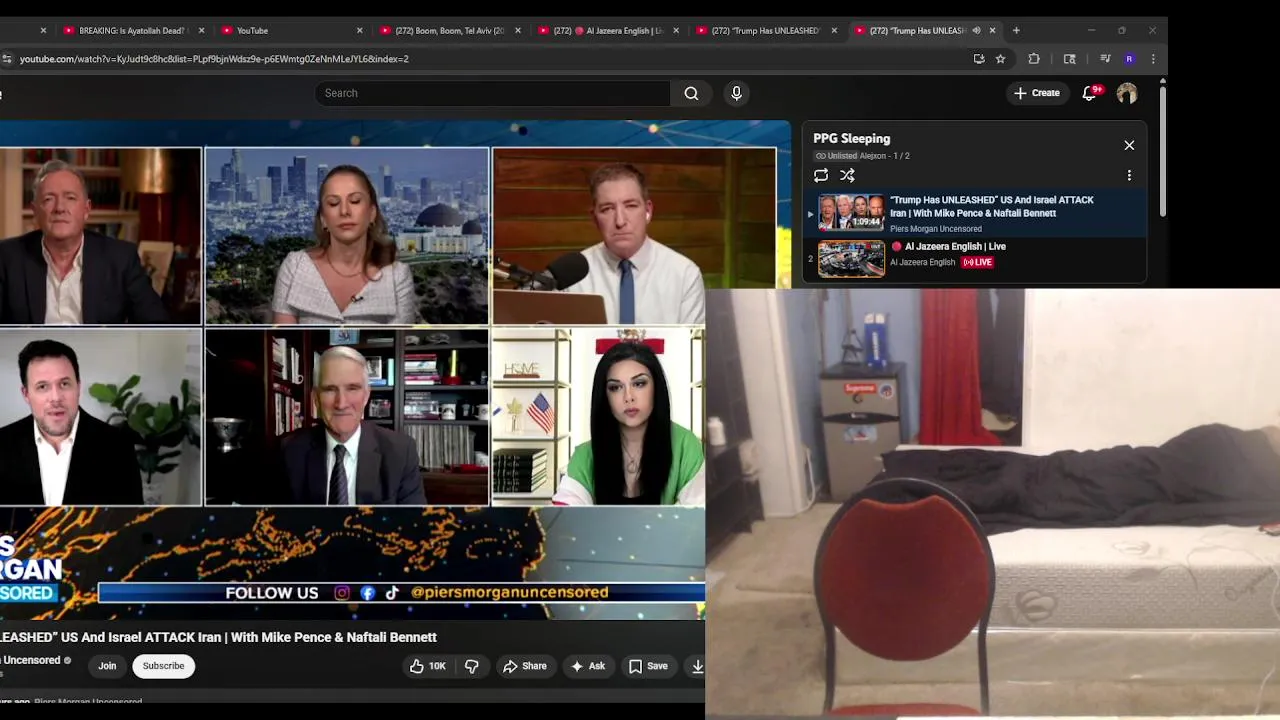Close the Al Jazeera English browser tab
This screenshot has width=1280, height=720.
(x=675, y=30)
